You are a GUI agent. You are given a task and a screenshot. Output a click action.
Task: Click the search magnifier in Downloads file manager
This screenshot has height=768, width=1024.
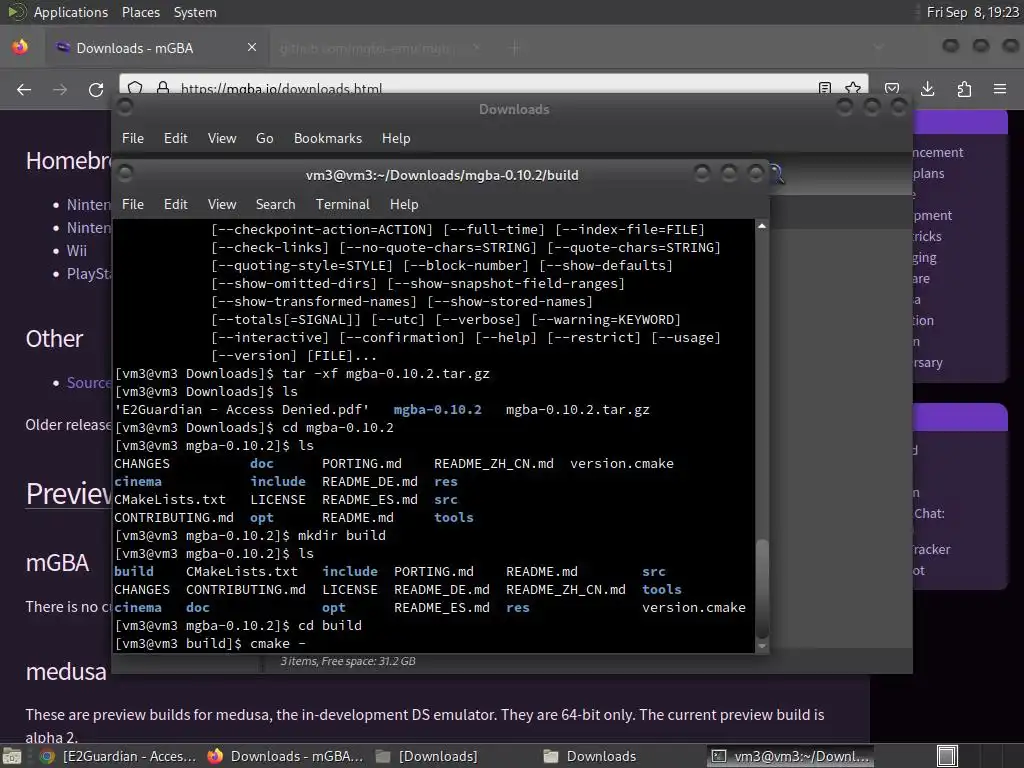point(776,174)
